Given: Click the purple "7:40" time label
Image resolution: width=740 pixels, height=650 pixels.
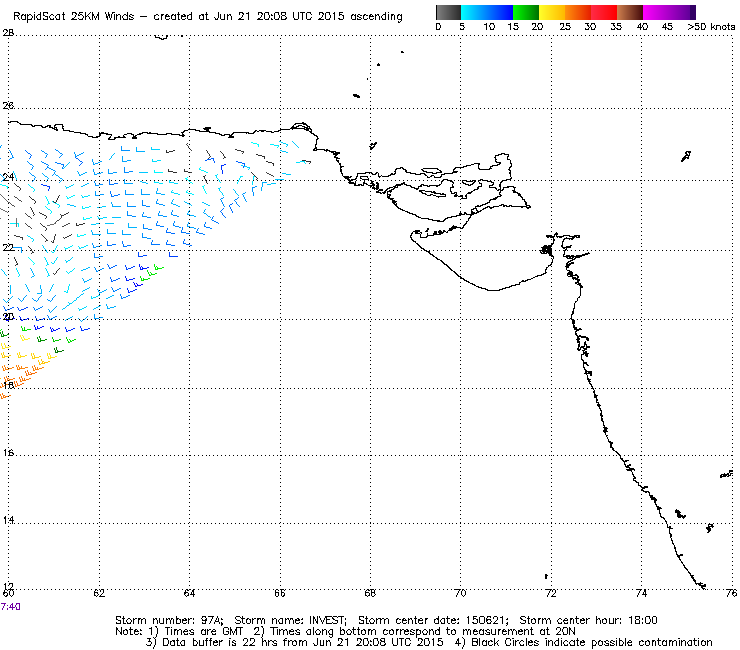Looking at the screenshot, I should (x=10, y=607).
